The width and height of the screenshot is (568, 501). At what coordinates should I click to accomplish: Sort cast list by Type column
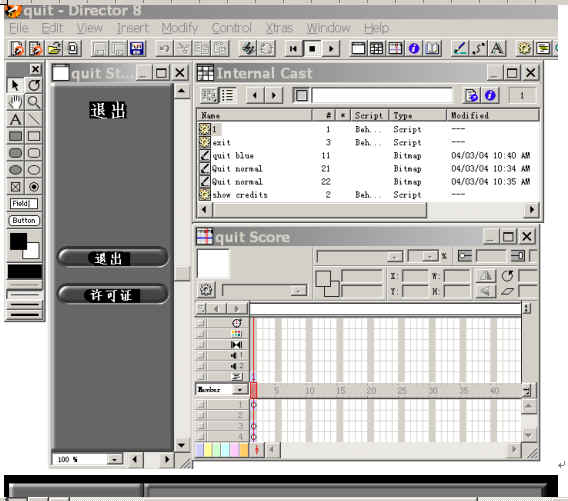(x=418, y=116)
